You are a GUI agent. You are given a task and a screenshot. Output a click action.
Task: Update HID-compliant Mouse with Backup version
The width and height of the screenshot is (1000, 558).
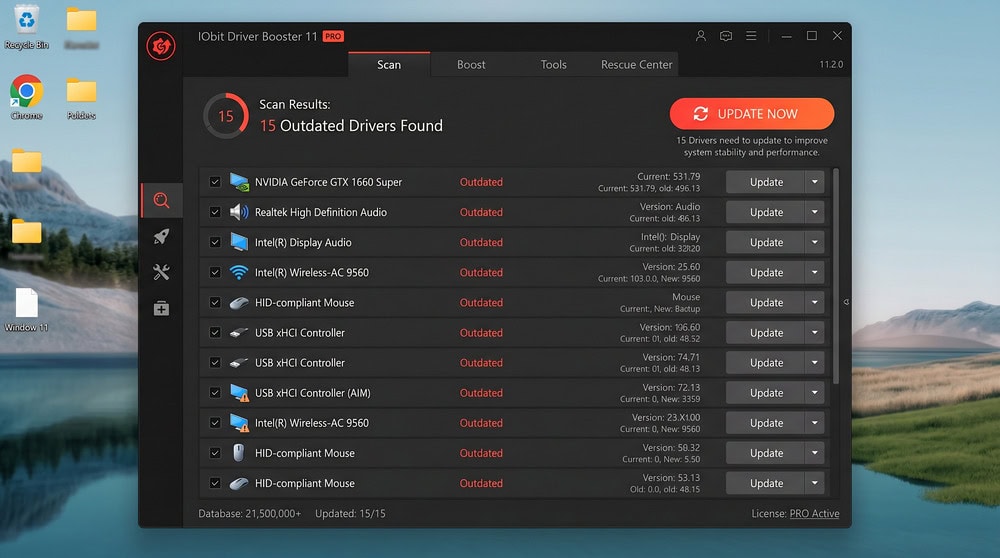(x=765, y=302)
